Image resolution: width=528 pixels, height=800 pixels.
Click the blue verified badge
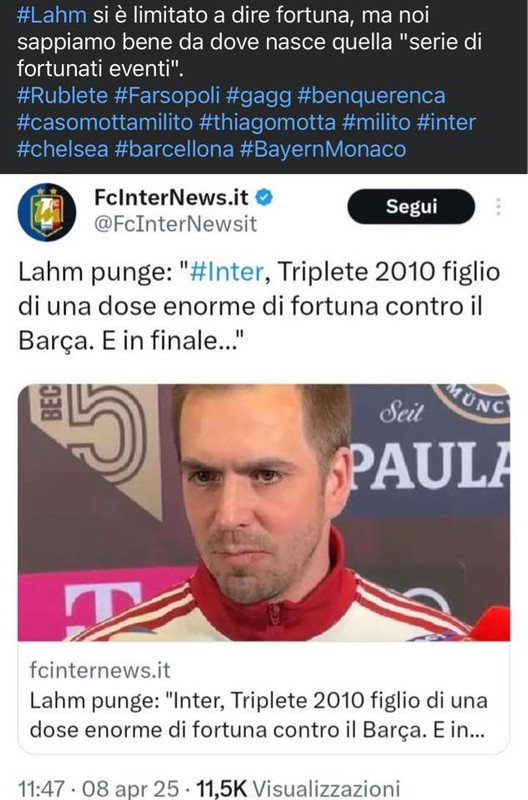click(x=264, y=197)
